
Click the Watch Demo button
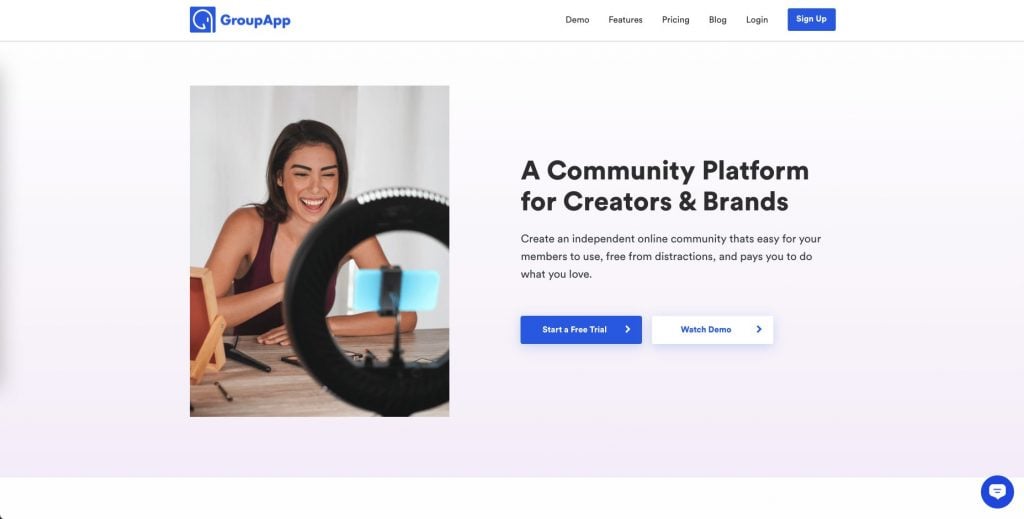pos(712,330)
